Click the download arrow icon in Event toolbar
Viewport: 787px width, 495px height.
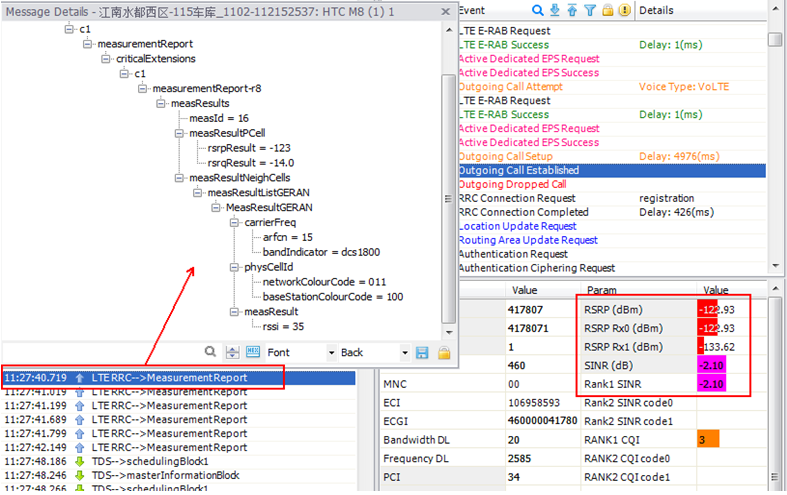(x=555, y=10)
